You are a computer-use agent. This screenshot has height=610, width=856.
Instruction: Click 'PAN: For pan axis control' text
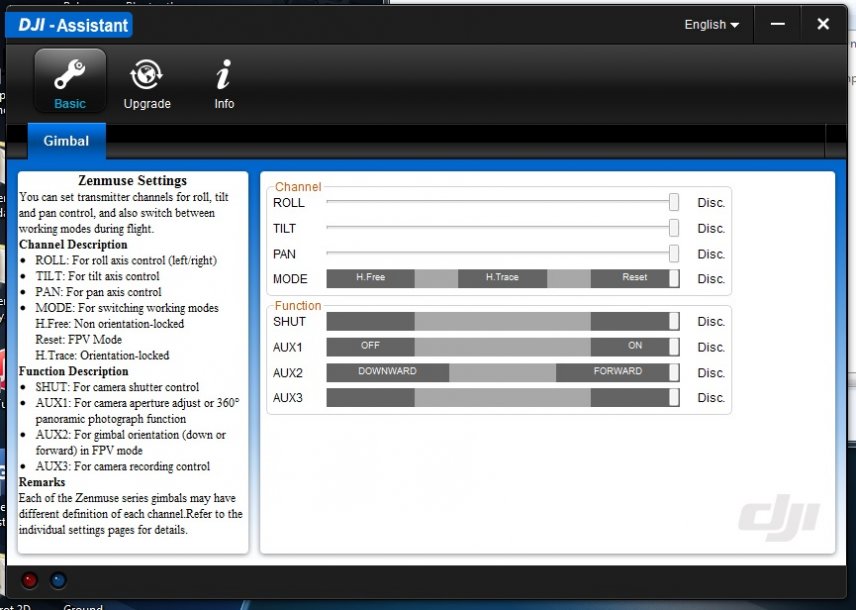click(x=98, y=292)
